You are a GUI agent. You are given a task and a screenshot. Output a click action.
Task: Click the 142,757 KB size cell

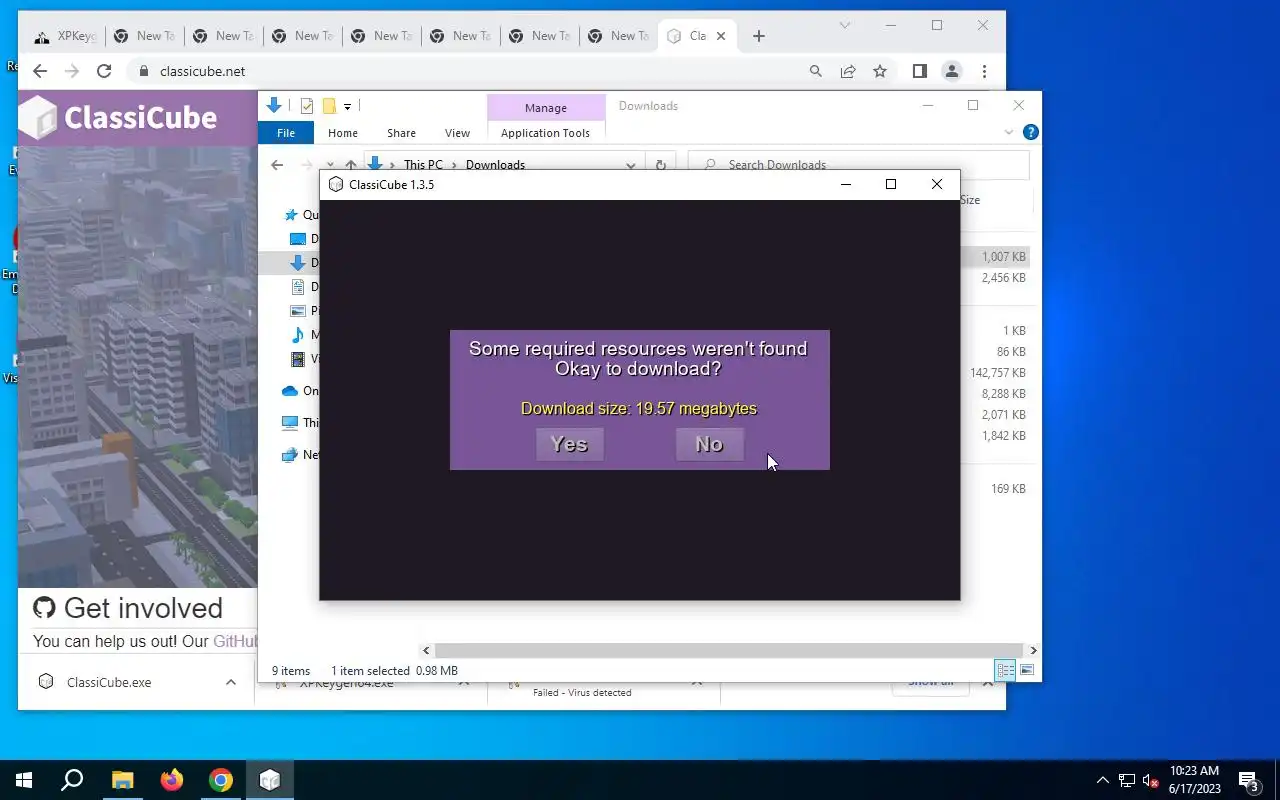tap(997, 373)
